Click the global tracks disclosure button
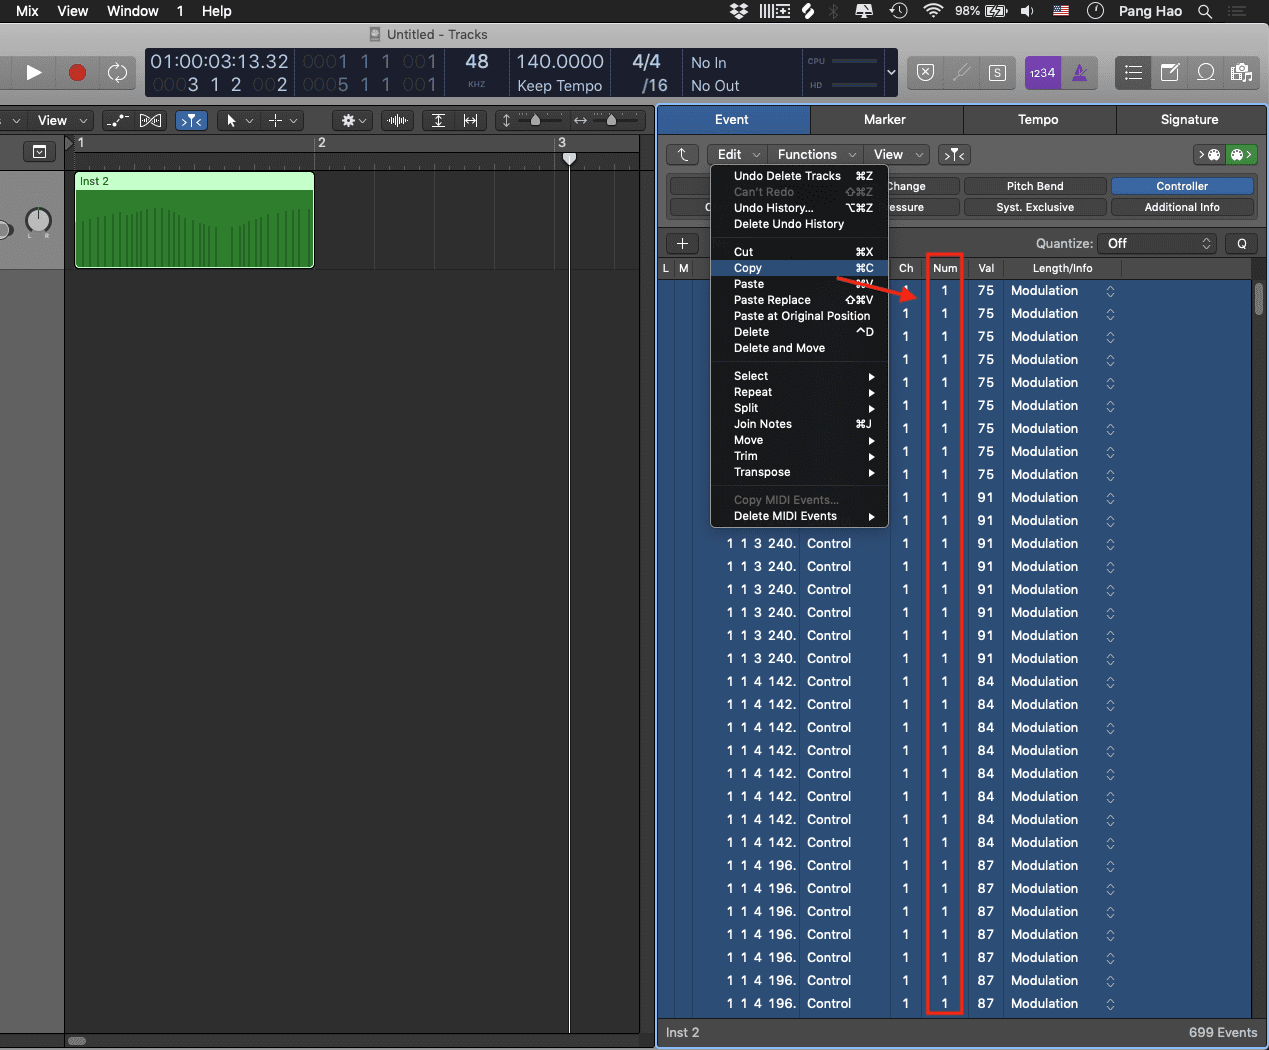 point(39,152)
